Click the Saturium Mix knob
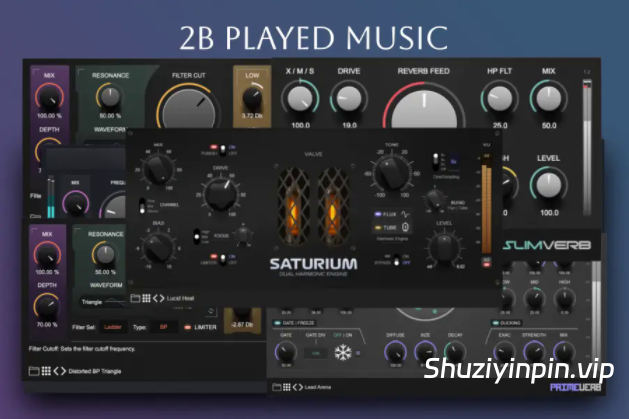This screenshot has width=629, height=419. [158, 169]
